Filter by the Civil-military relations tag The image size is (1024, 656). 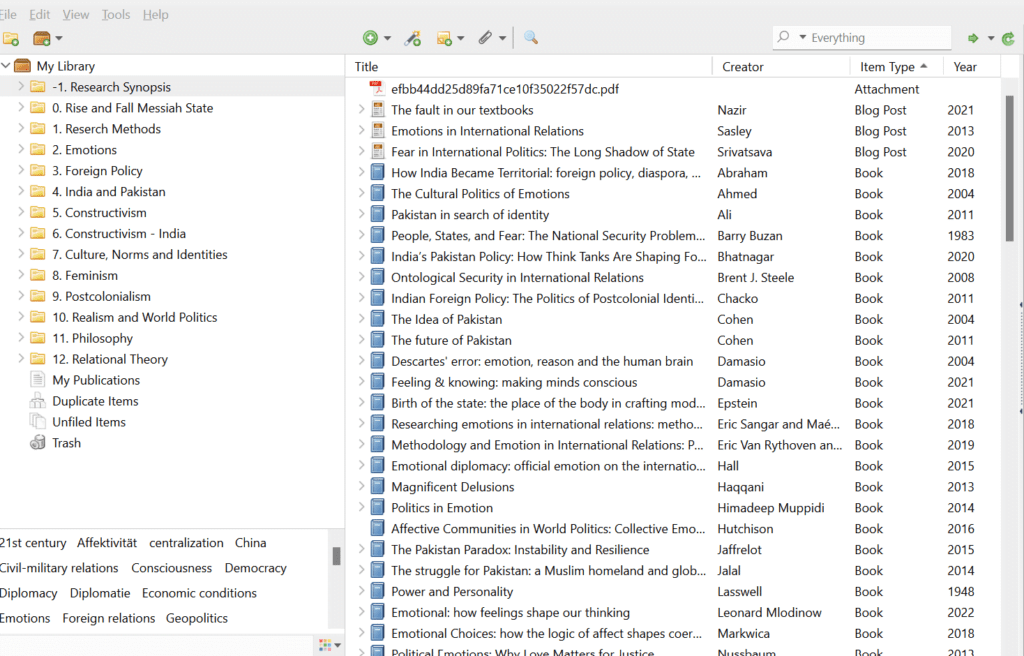coord(59,568)
